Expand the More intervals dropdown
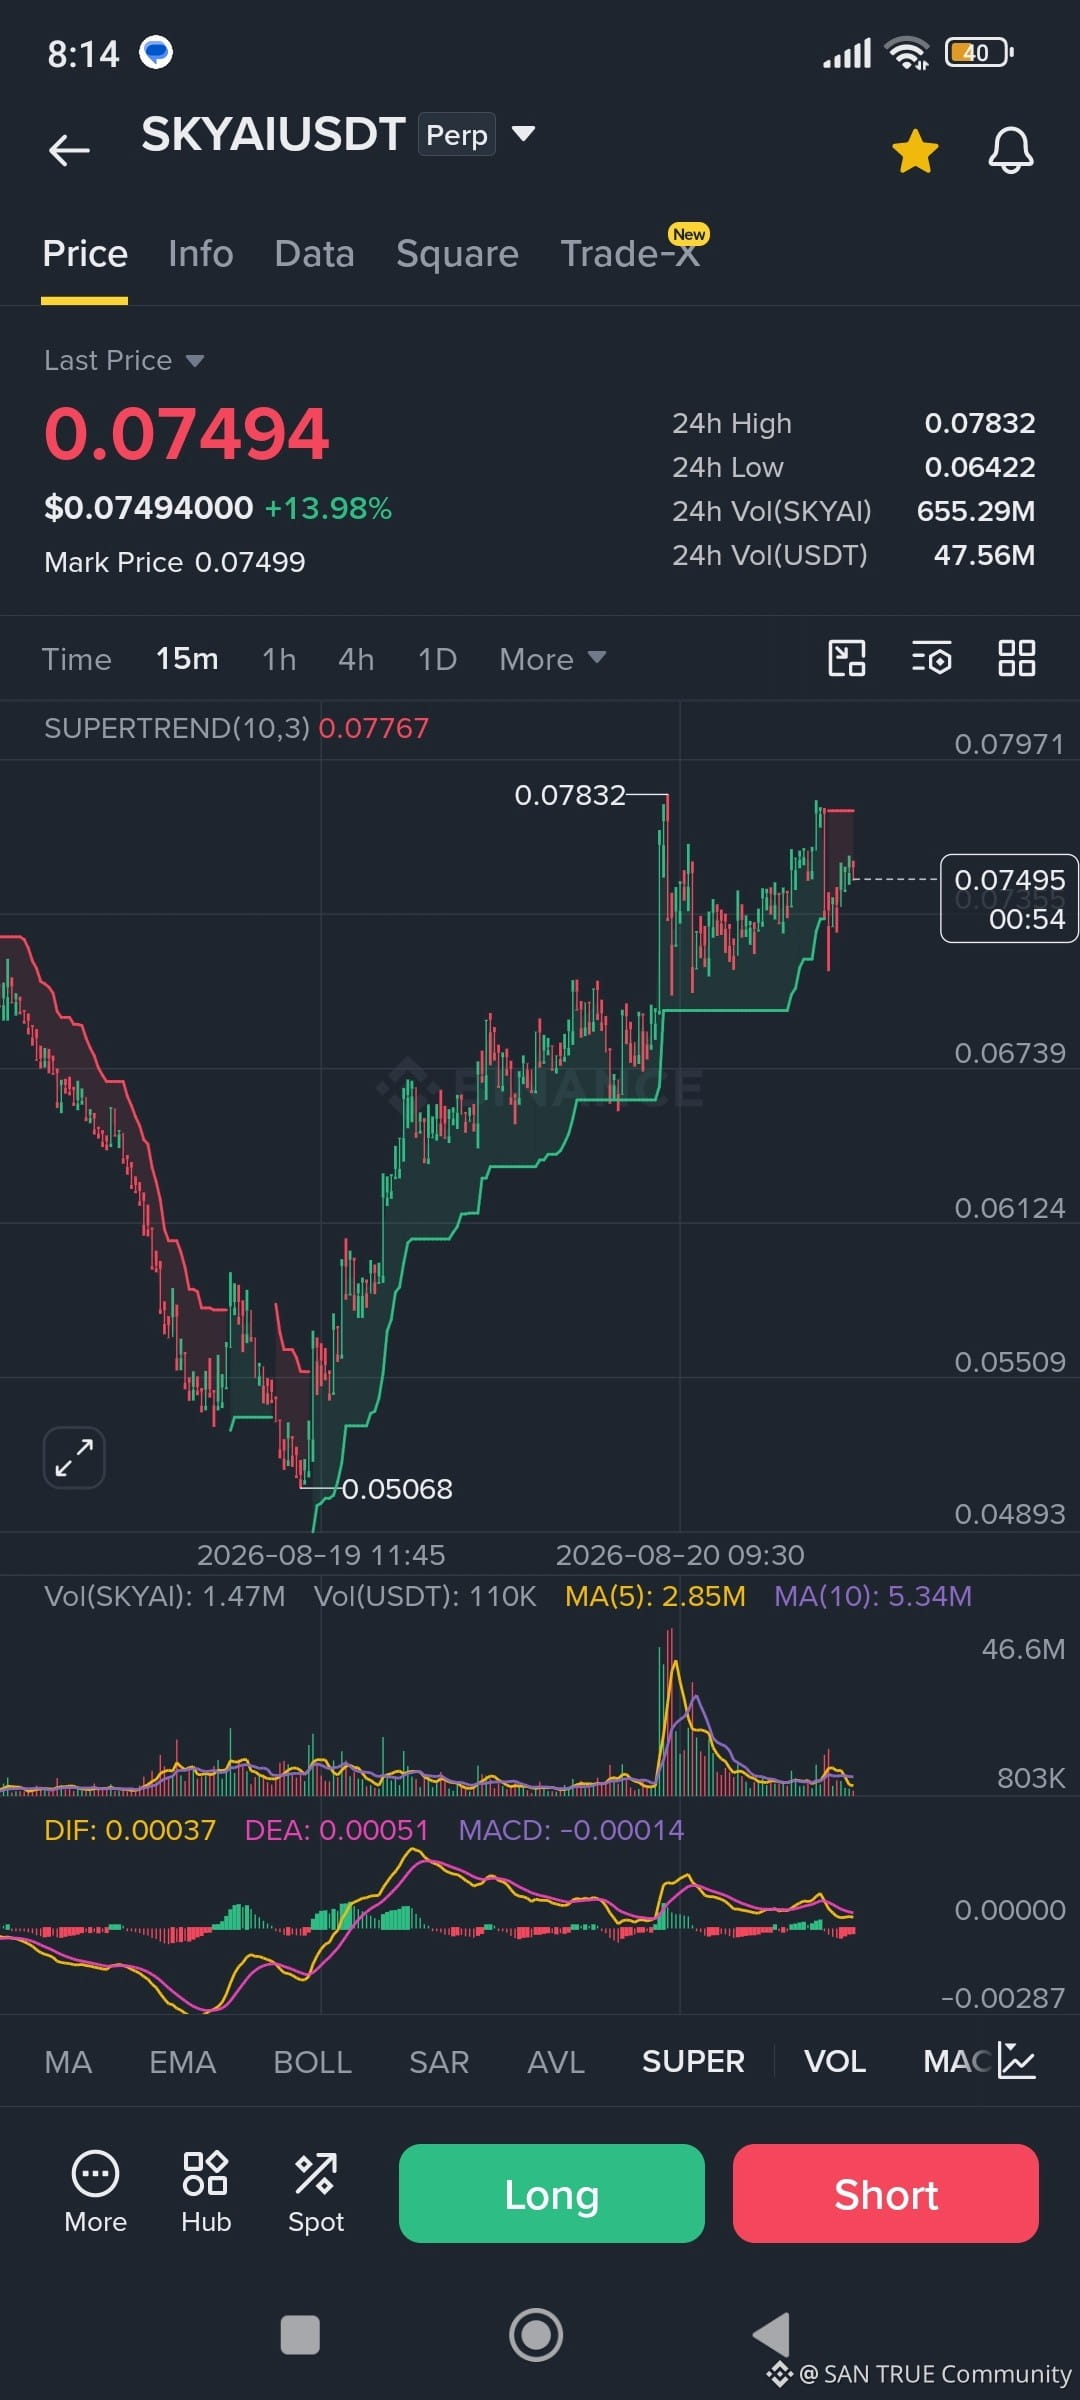This screenshot has width=1080, height=2400. 553,659
